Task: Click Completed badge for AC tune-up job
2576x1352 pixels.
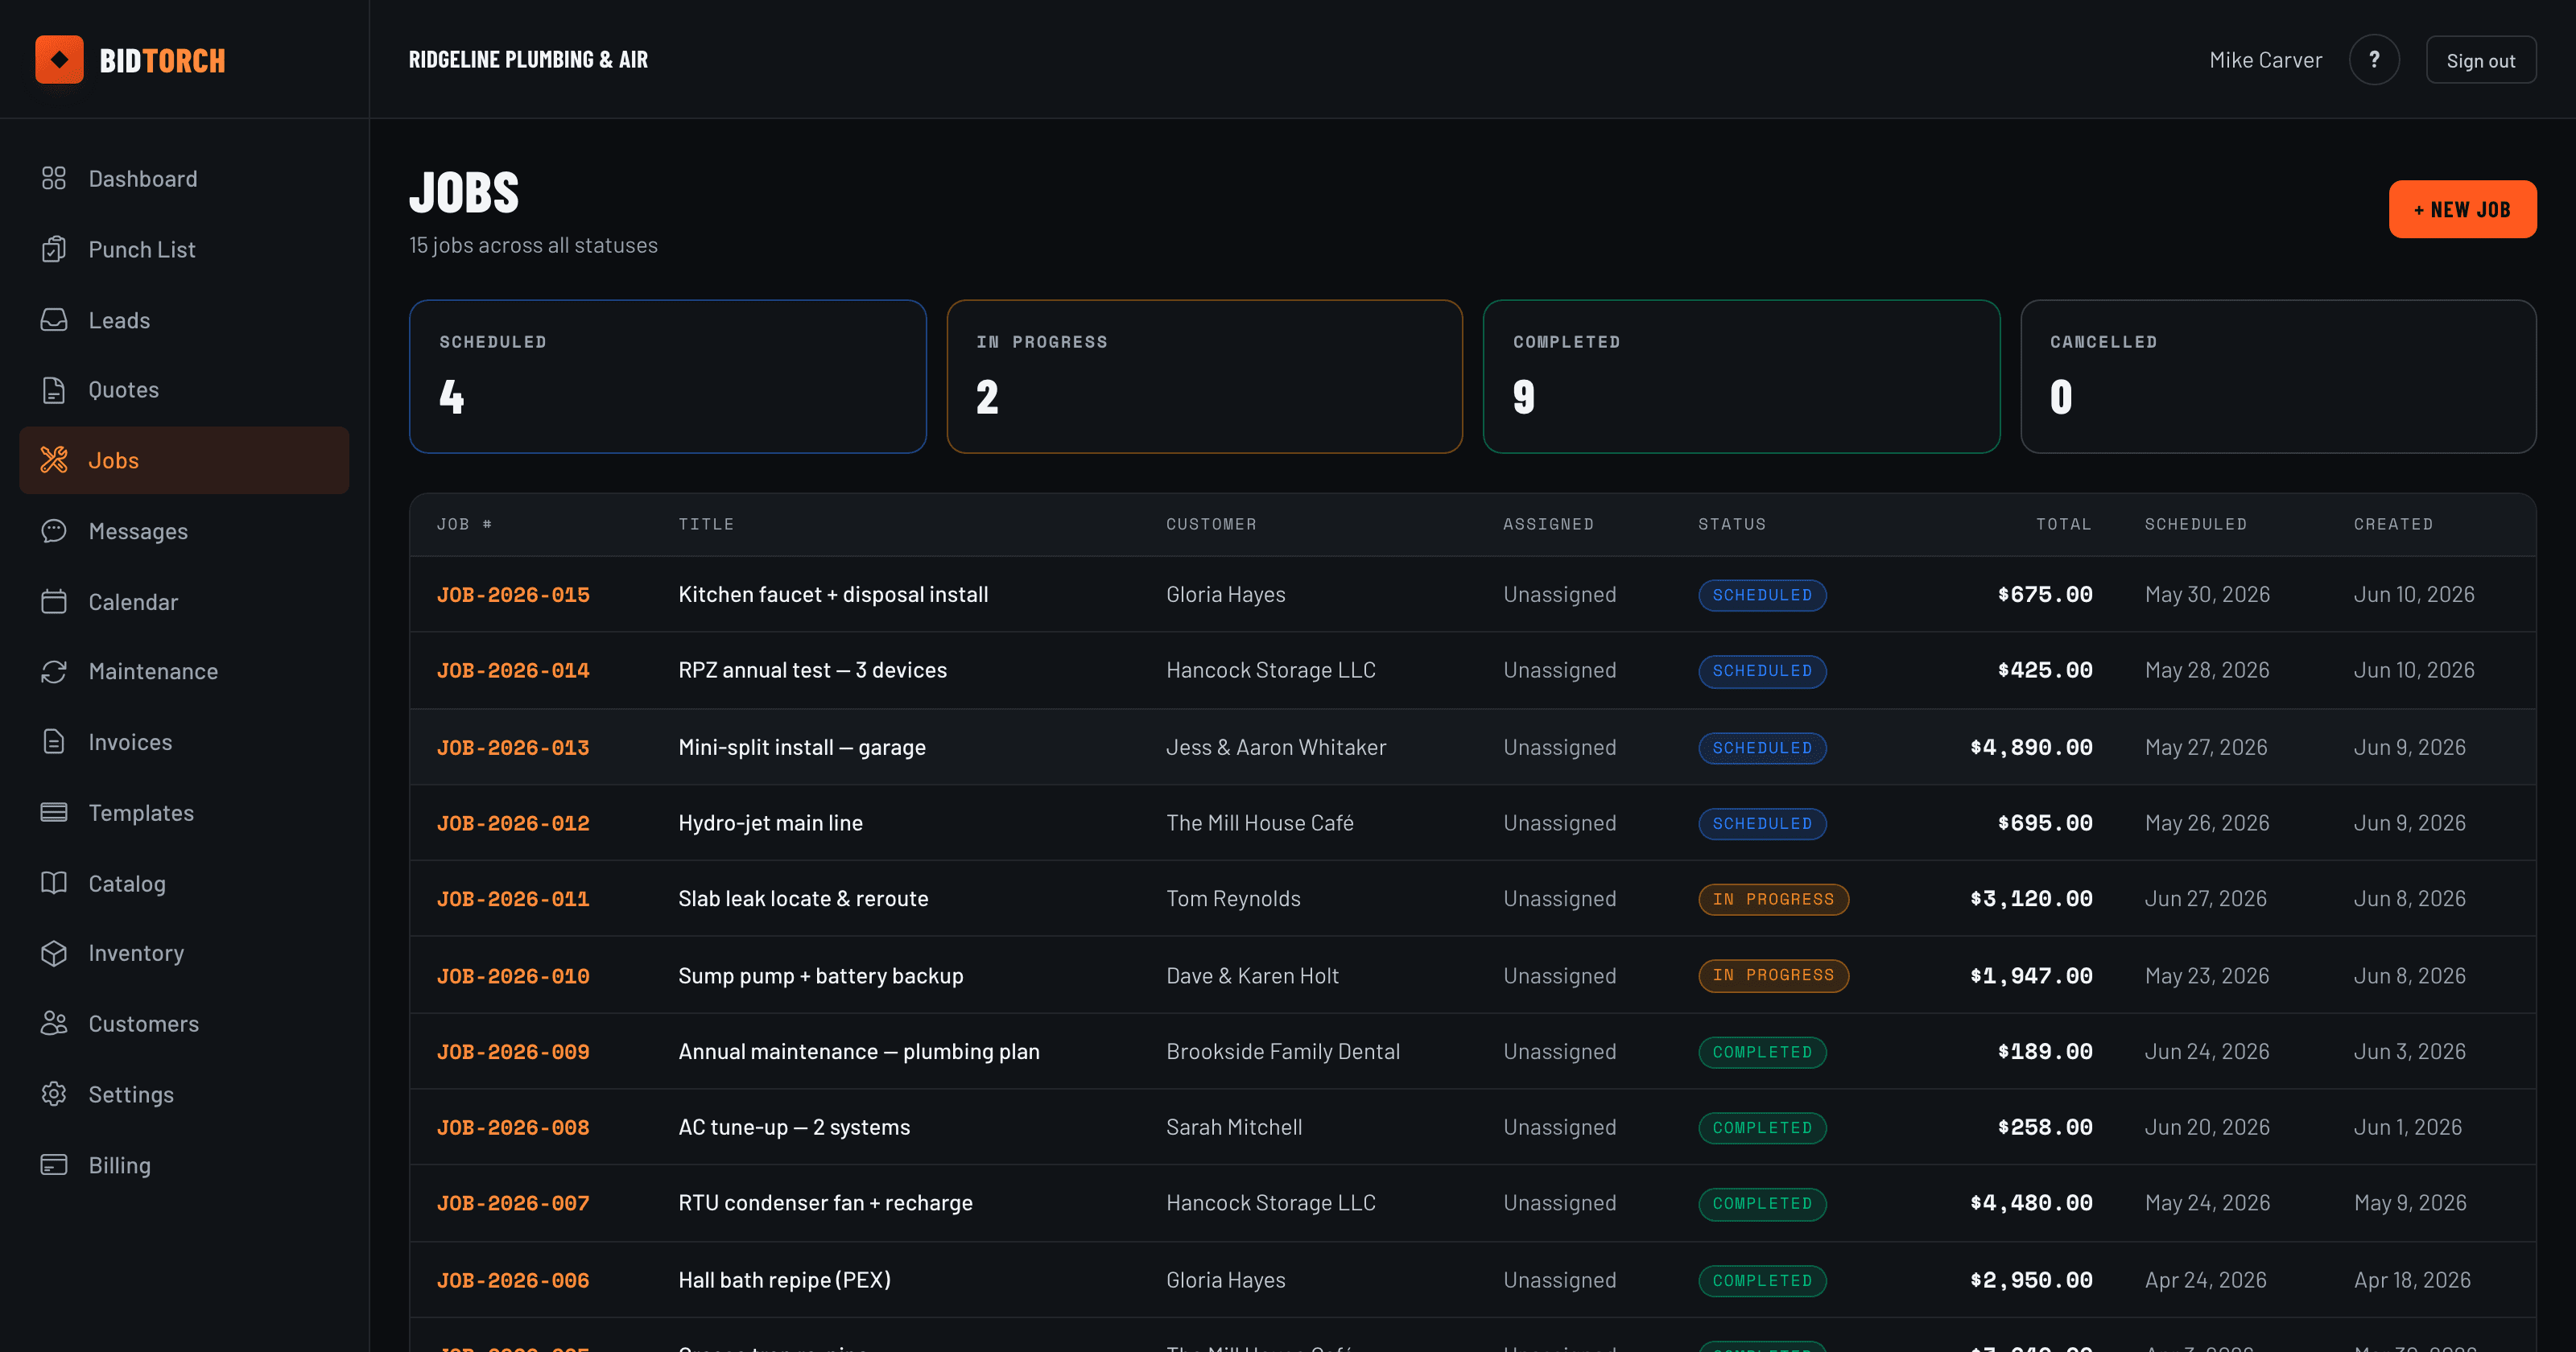Action: coord(1762,1128)
